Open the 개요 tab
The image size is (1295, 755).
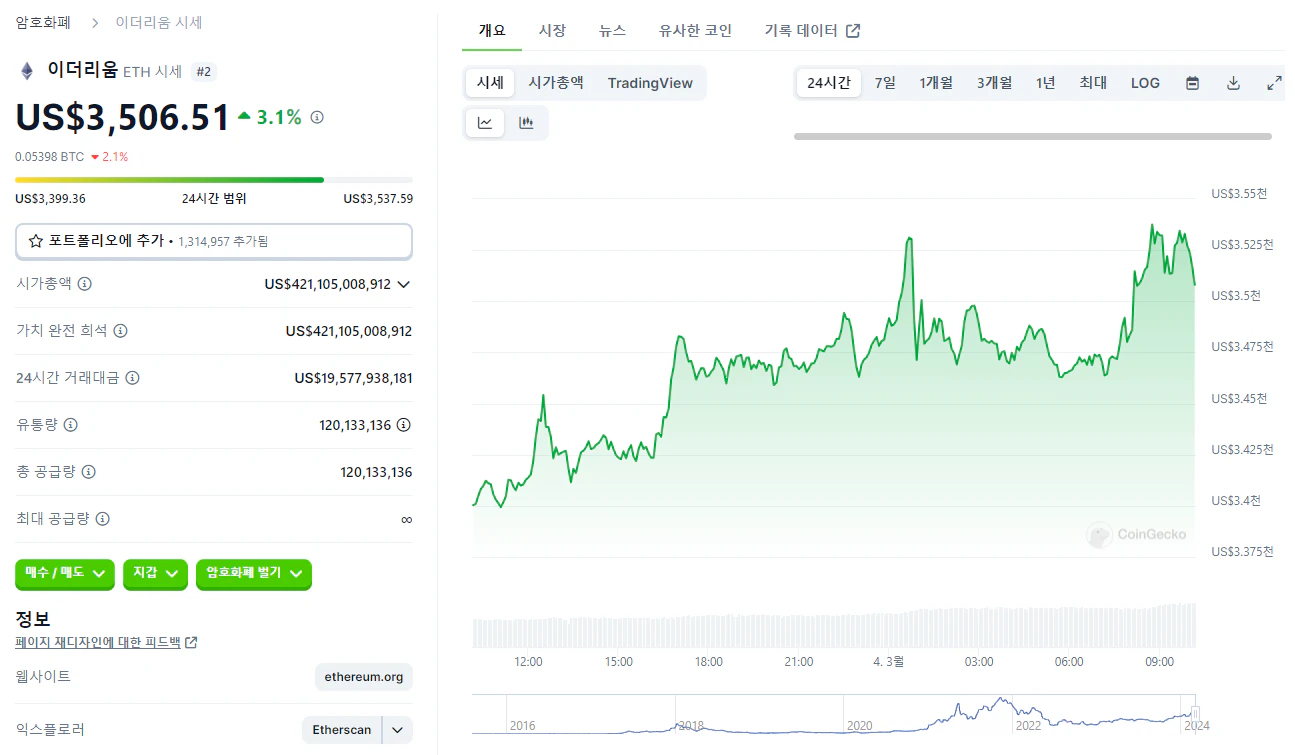(492, 31)
